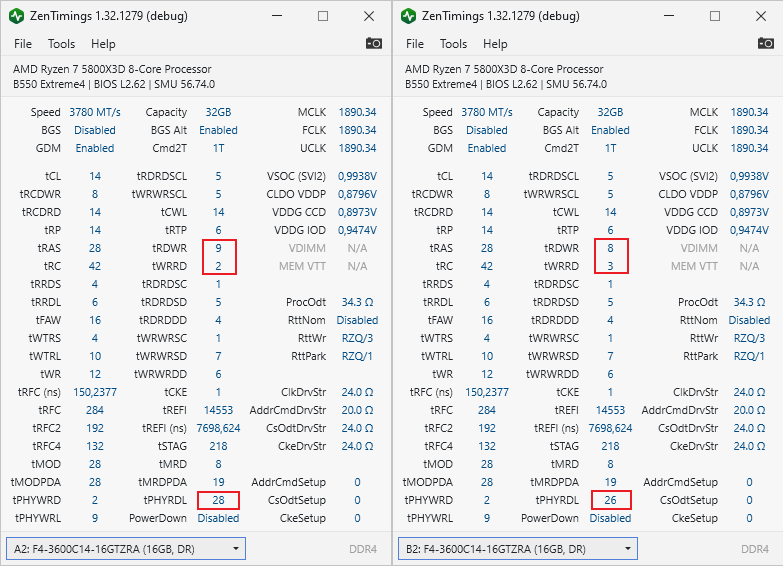Minimize the right ZenTimings window
The image size is (783, 566).
point(669,16)
